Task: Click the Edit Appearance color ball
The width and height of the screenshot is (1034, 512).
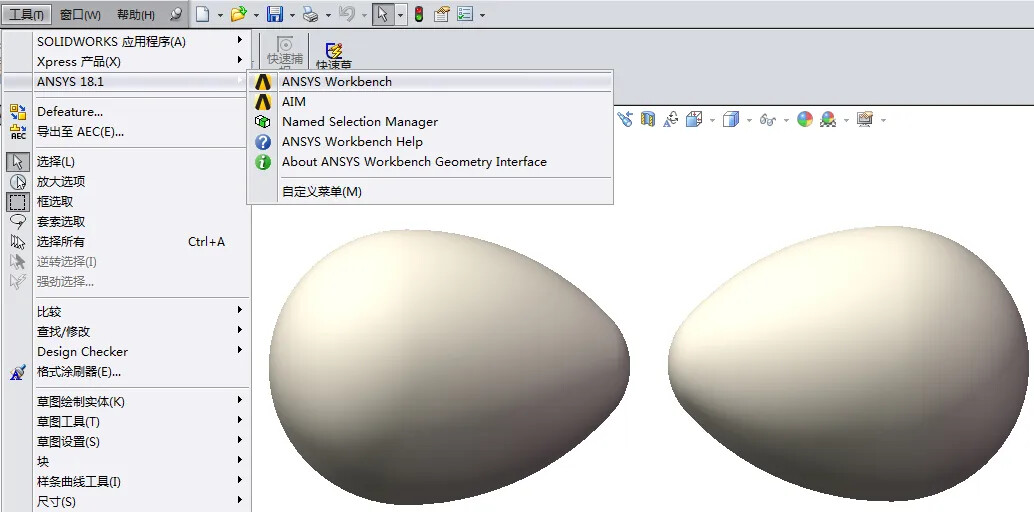Action: pos(805,120)
